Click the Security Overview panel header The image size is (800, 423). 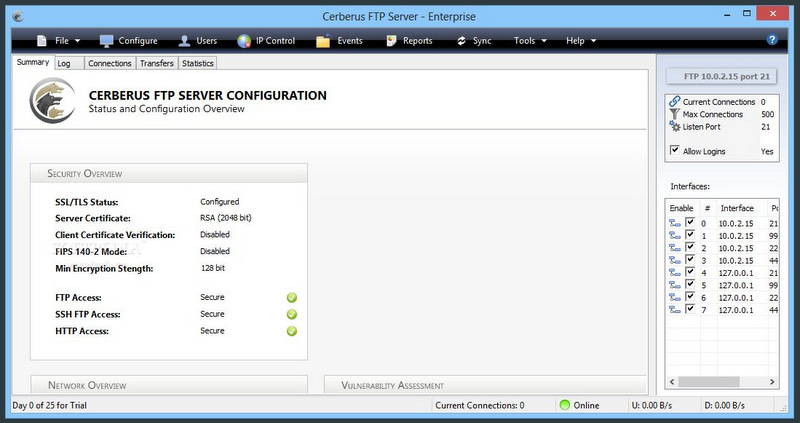pos(169,173)
